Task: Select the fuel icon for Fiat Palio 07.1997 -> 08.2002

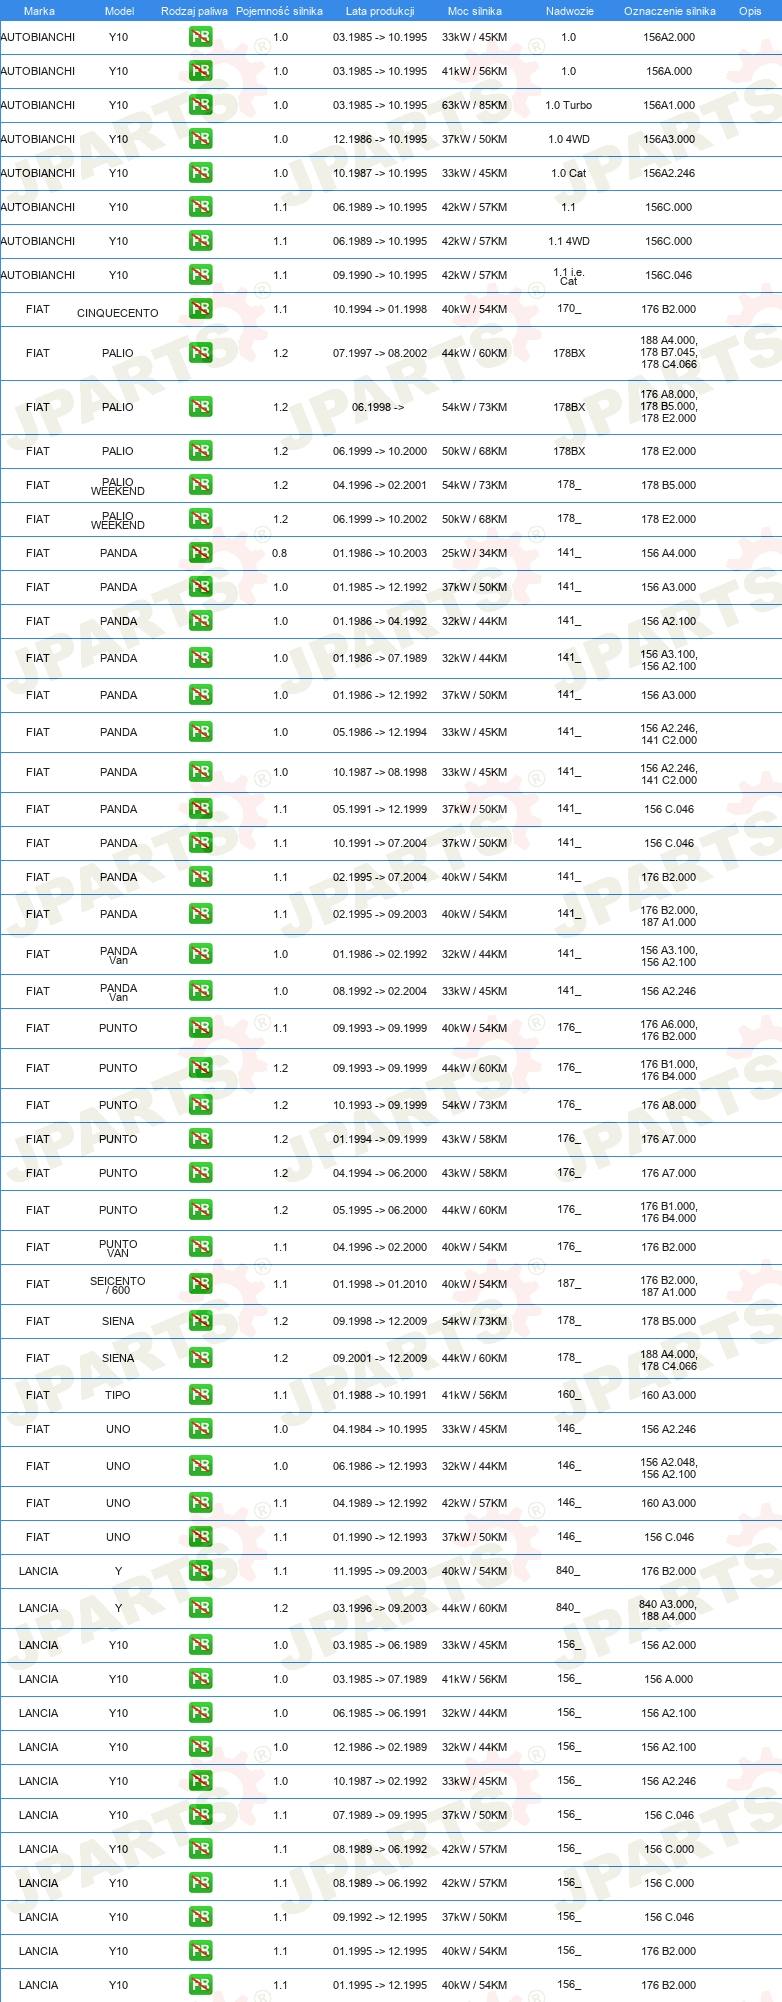Action: pyautogui.click(x=200, y=353)
